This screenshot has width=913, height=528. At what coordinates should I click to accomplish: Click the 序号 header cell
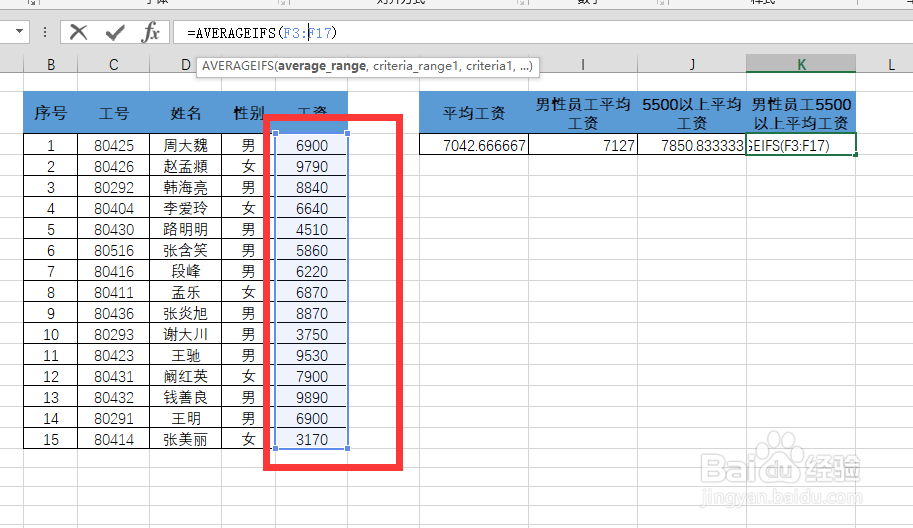pyautogui.click(x=51, y=113)
